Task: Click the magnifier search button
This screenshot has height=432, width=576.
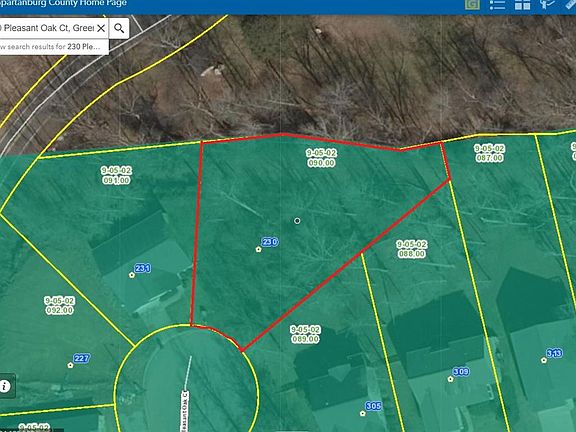Action: (x=119, y=28)
